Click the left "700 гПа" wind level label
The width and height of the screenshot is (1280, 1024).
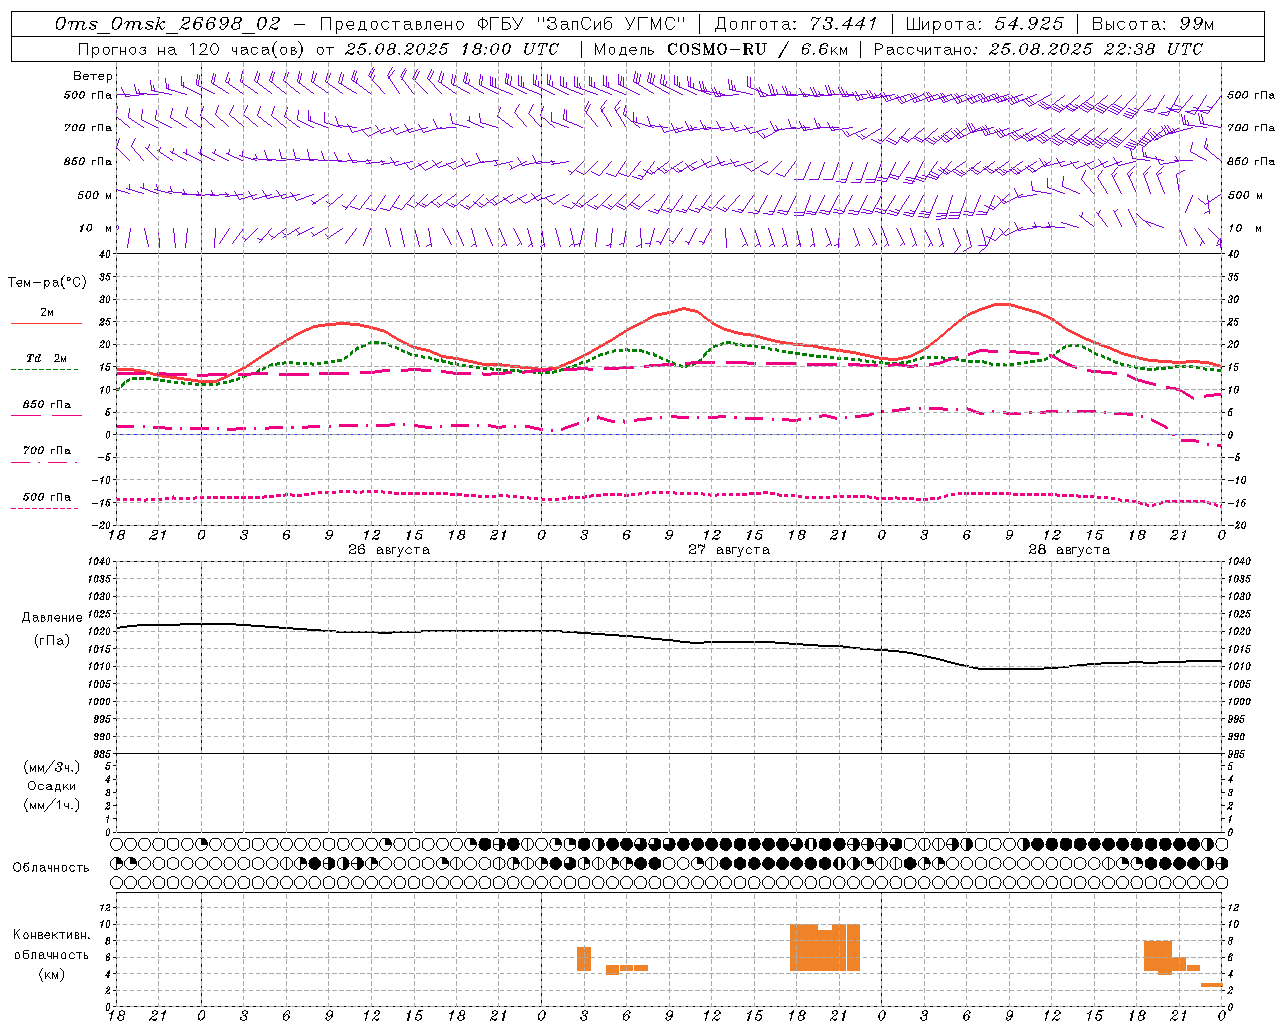click(x=88, y=128)
